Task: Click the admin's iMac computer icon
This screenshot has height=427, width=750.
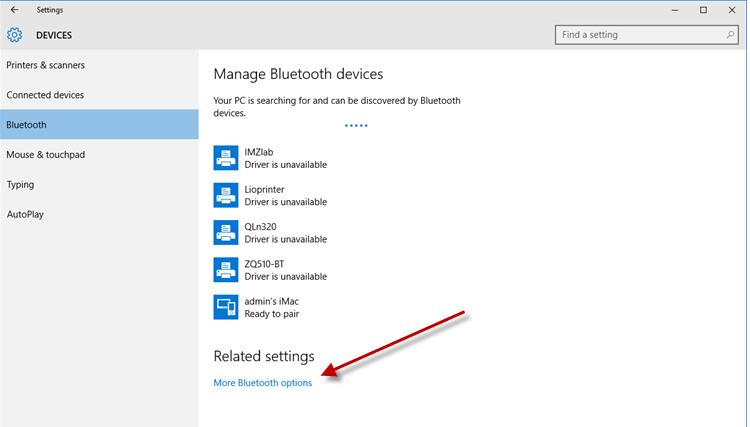Action: tap(226, 307)
